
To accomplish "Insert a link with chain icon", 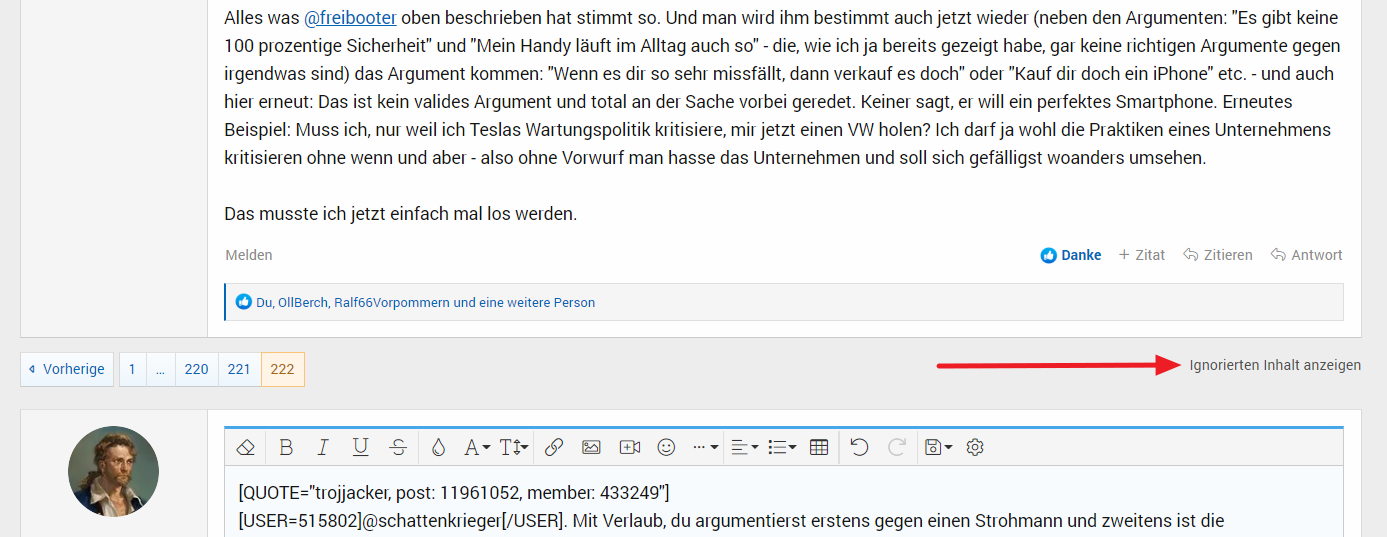I will [x=554, y=447].
